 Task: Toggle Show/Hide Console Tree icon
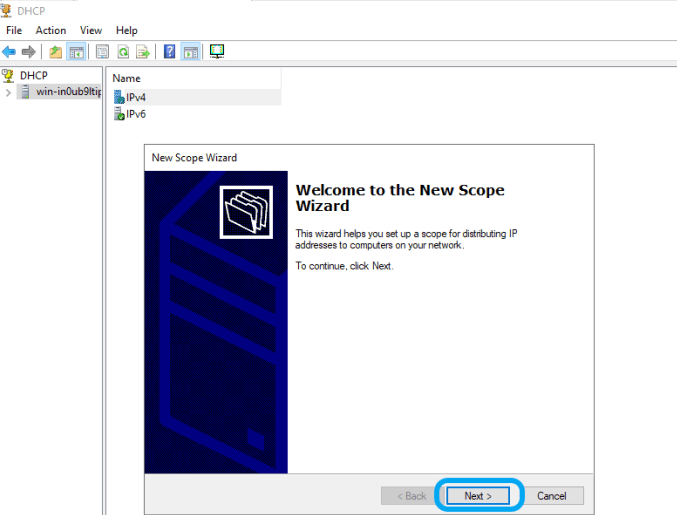(x=76, y=52)
